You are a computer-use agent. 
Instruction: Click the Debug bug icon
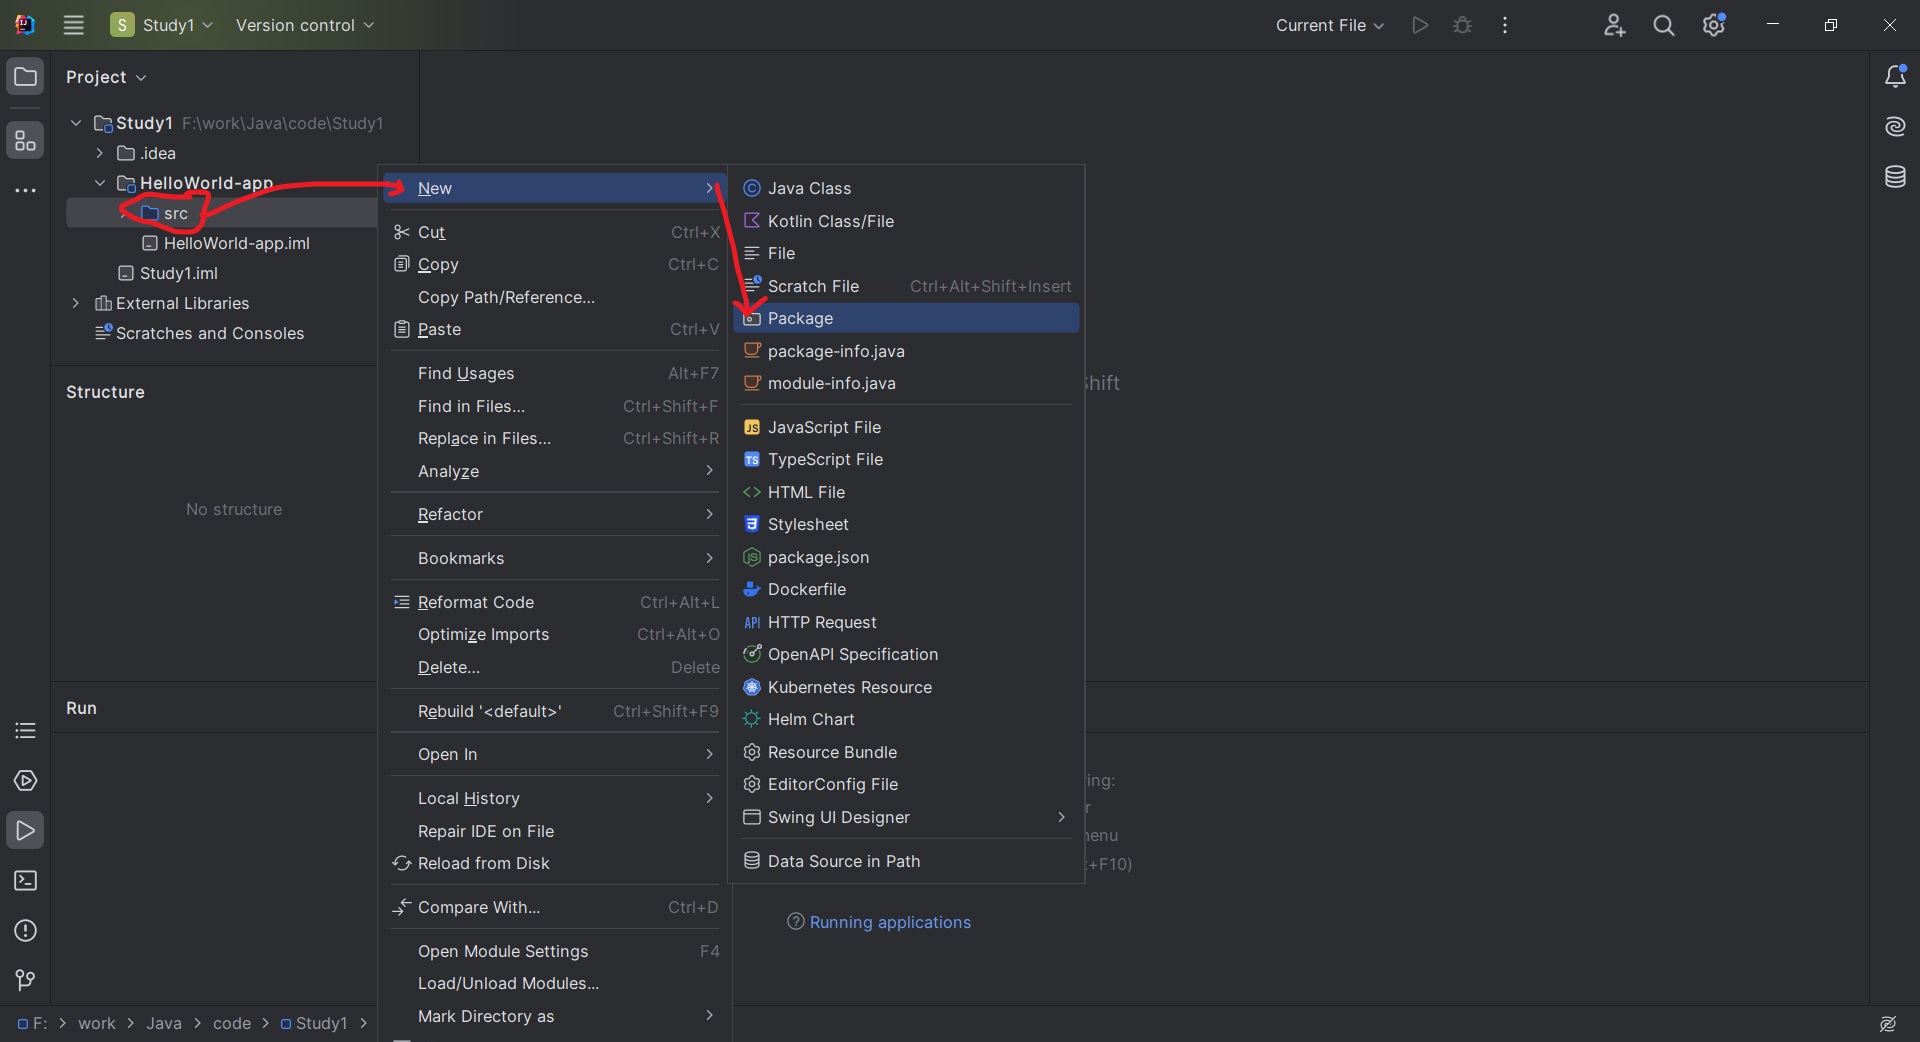(1462, 25)
